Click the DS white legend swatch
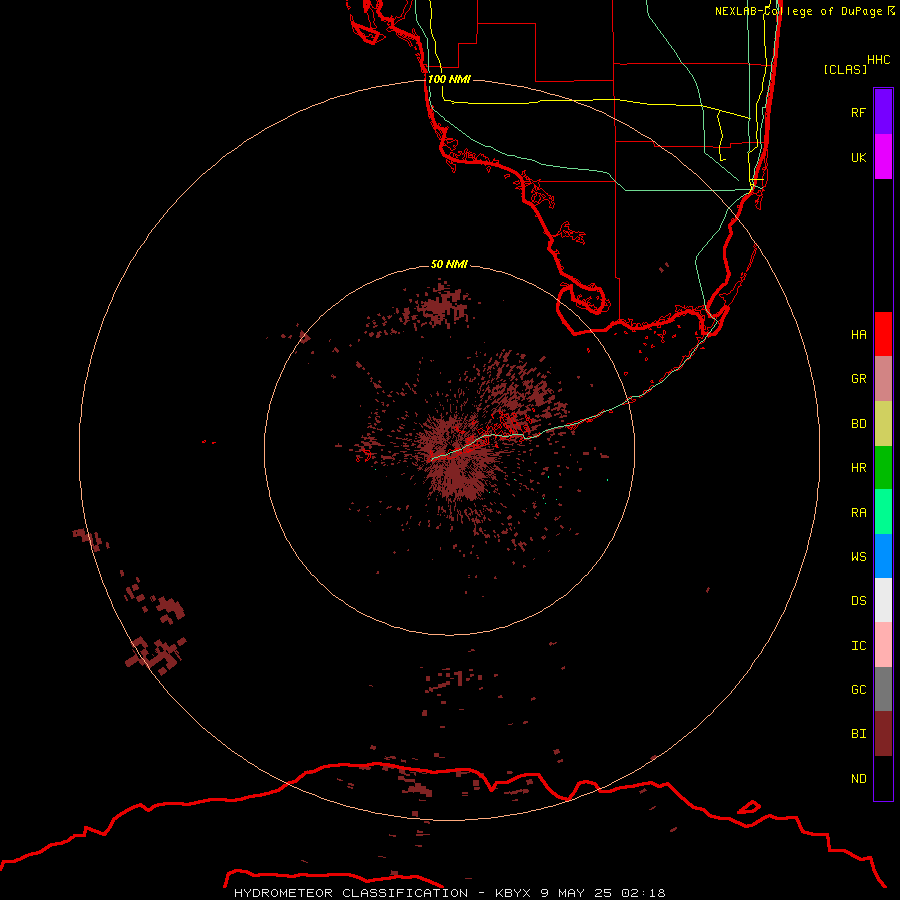The width and height of the screenshot is (900, 900). 883,600
